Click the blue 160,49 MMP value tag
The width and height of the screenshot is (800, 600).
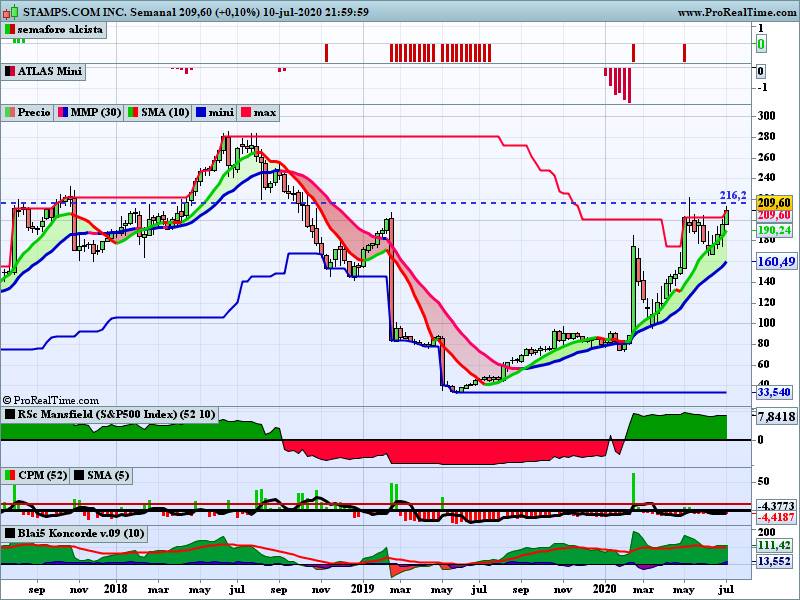click(776, 262)
